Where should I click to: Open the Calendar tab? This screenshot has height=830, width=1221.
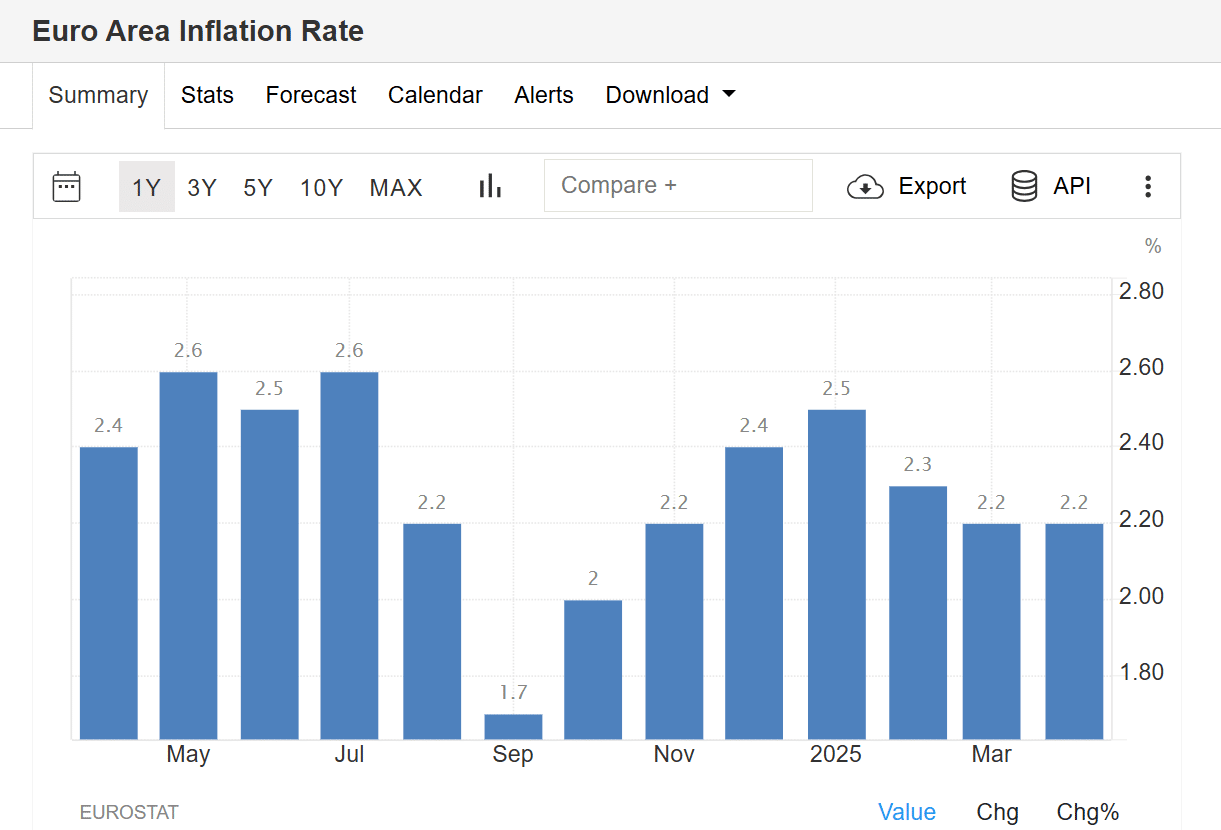[435, 95]
